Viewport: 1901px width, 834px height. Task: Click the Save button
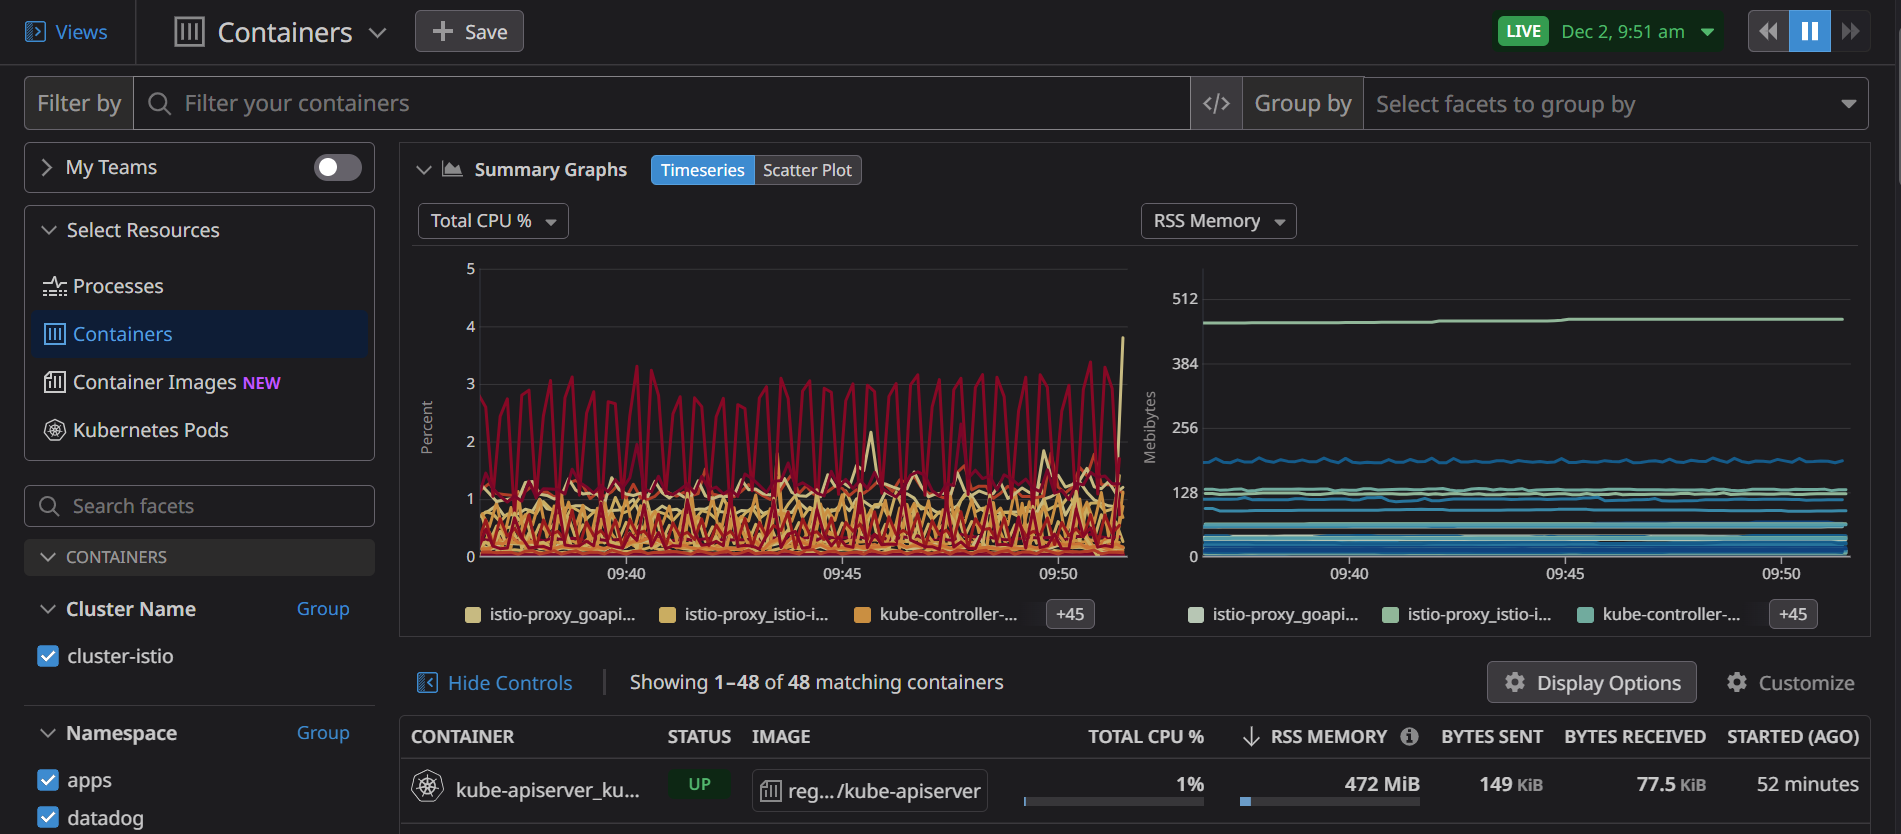469,31
